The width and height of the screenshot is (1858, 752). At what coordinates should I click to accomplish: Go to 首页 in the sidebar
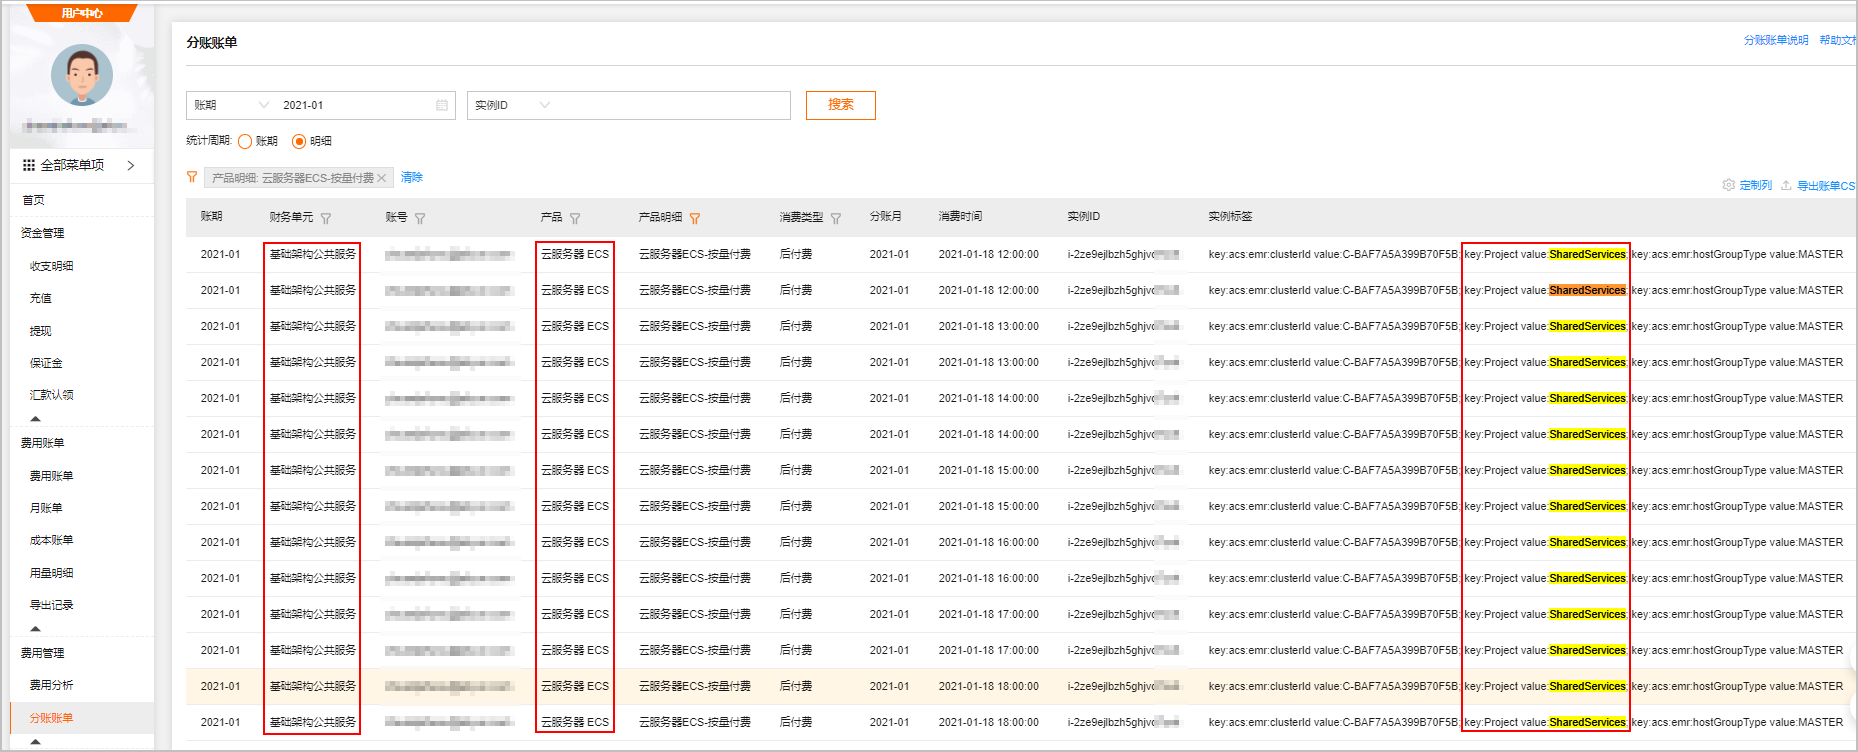tap(33, 200)
